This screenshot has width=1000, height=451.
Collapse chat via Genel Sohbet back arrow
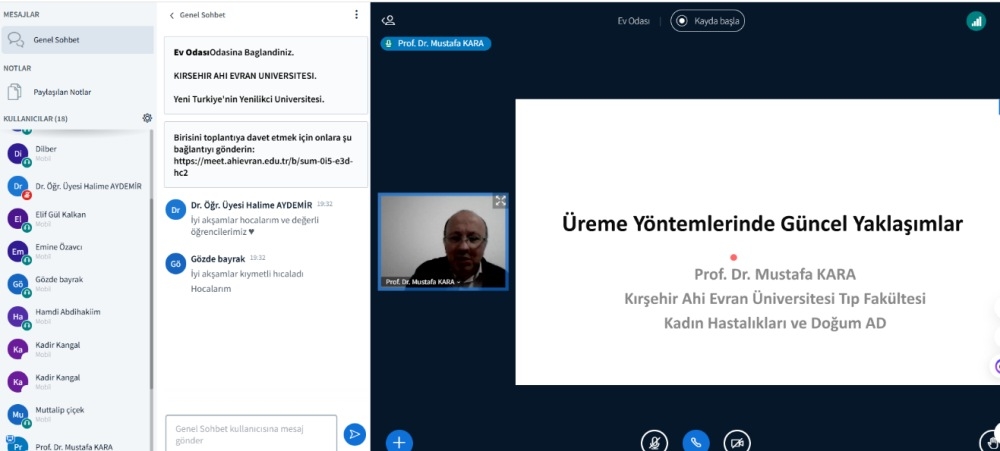tap(172, 16)
